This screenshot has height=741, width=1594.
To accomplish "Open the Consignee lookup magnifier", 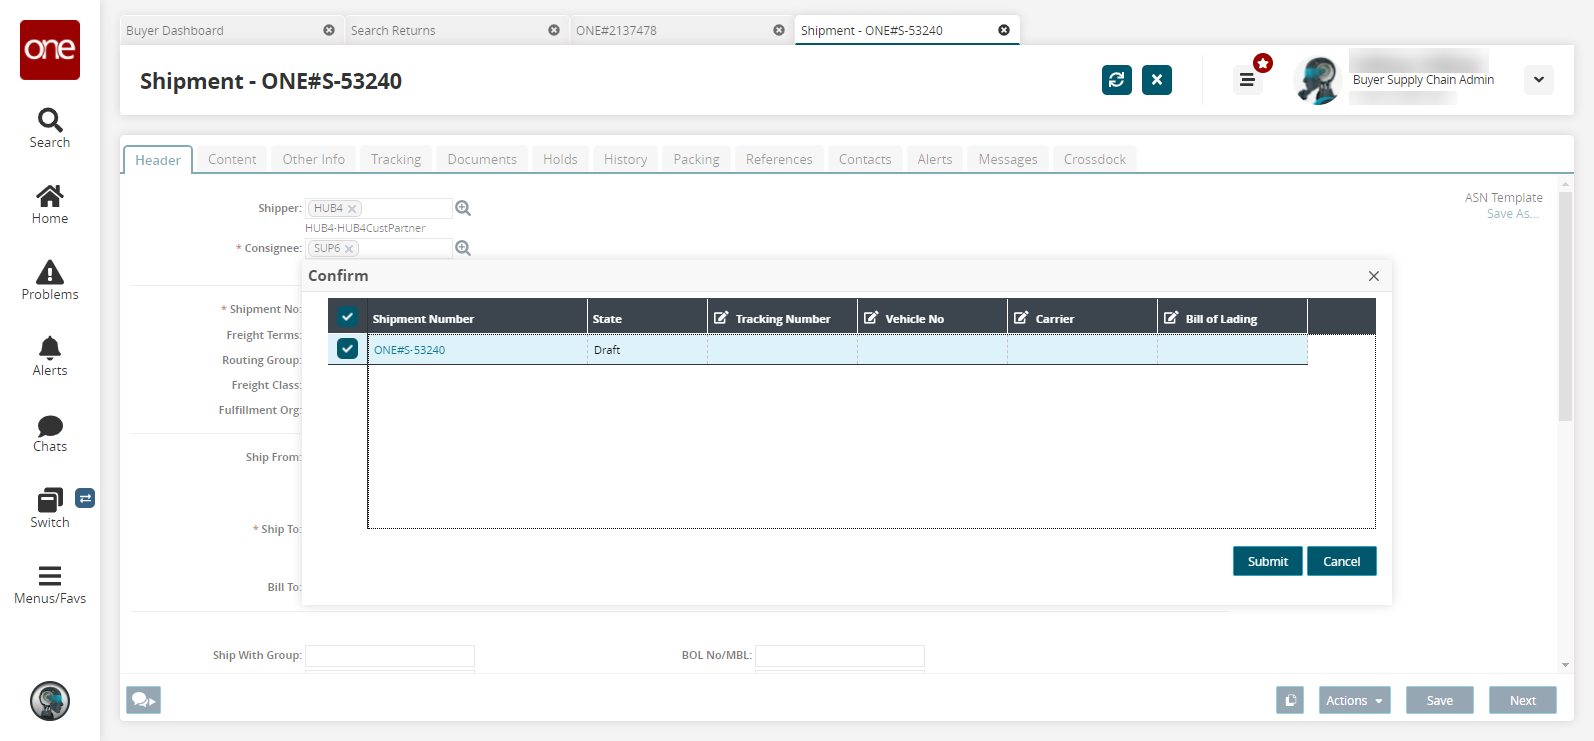I will [x=463, y=248].
